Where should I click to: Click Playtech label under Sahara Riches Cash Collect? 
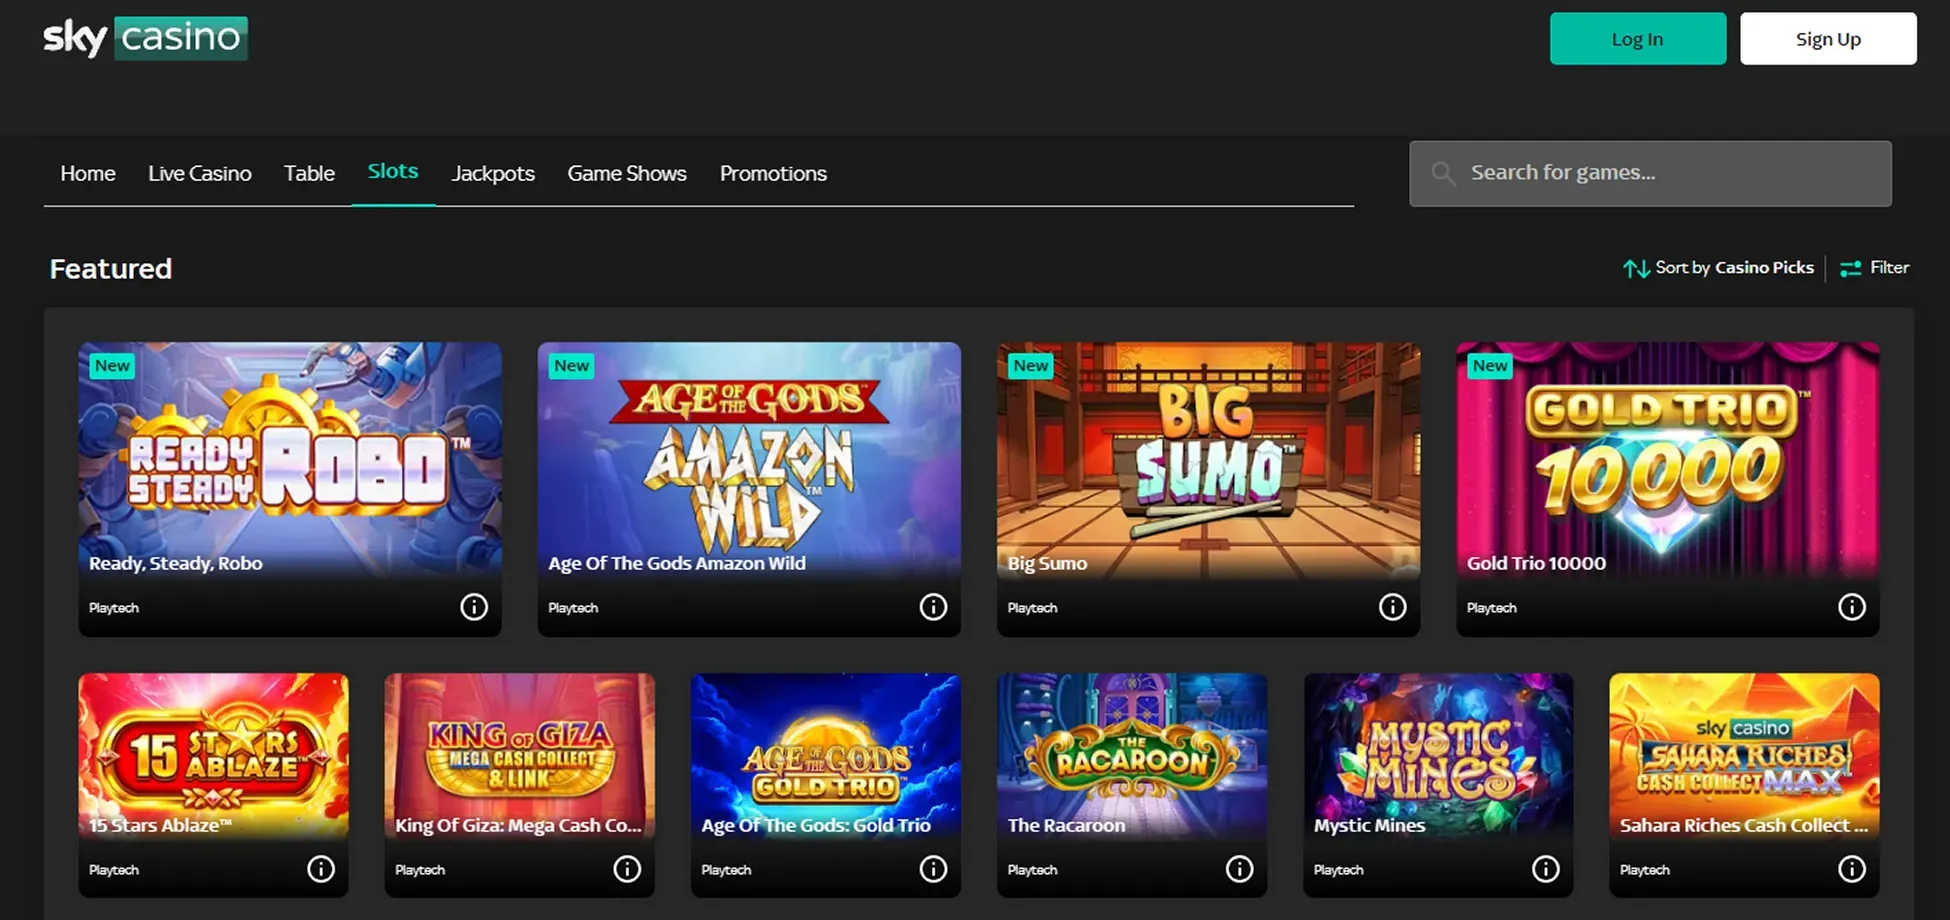(x=1645, y=870)
